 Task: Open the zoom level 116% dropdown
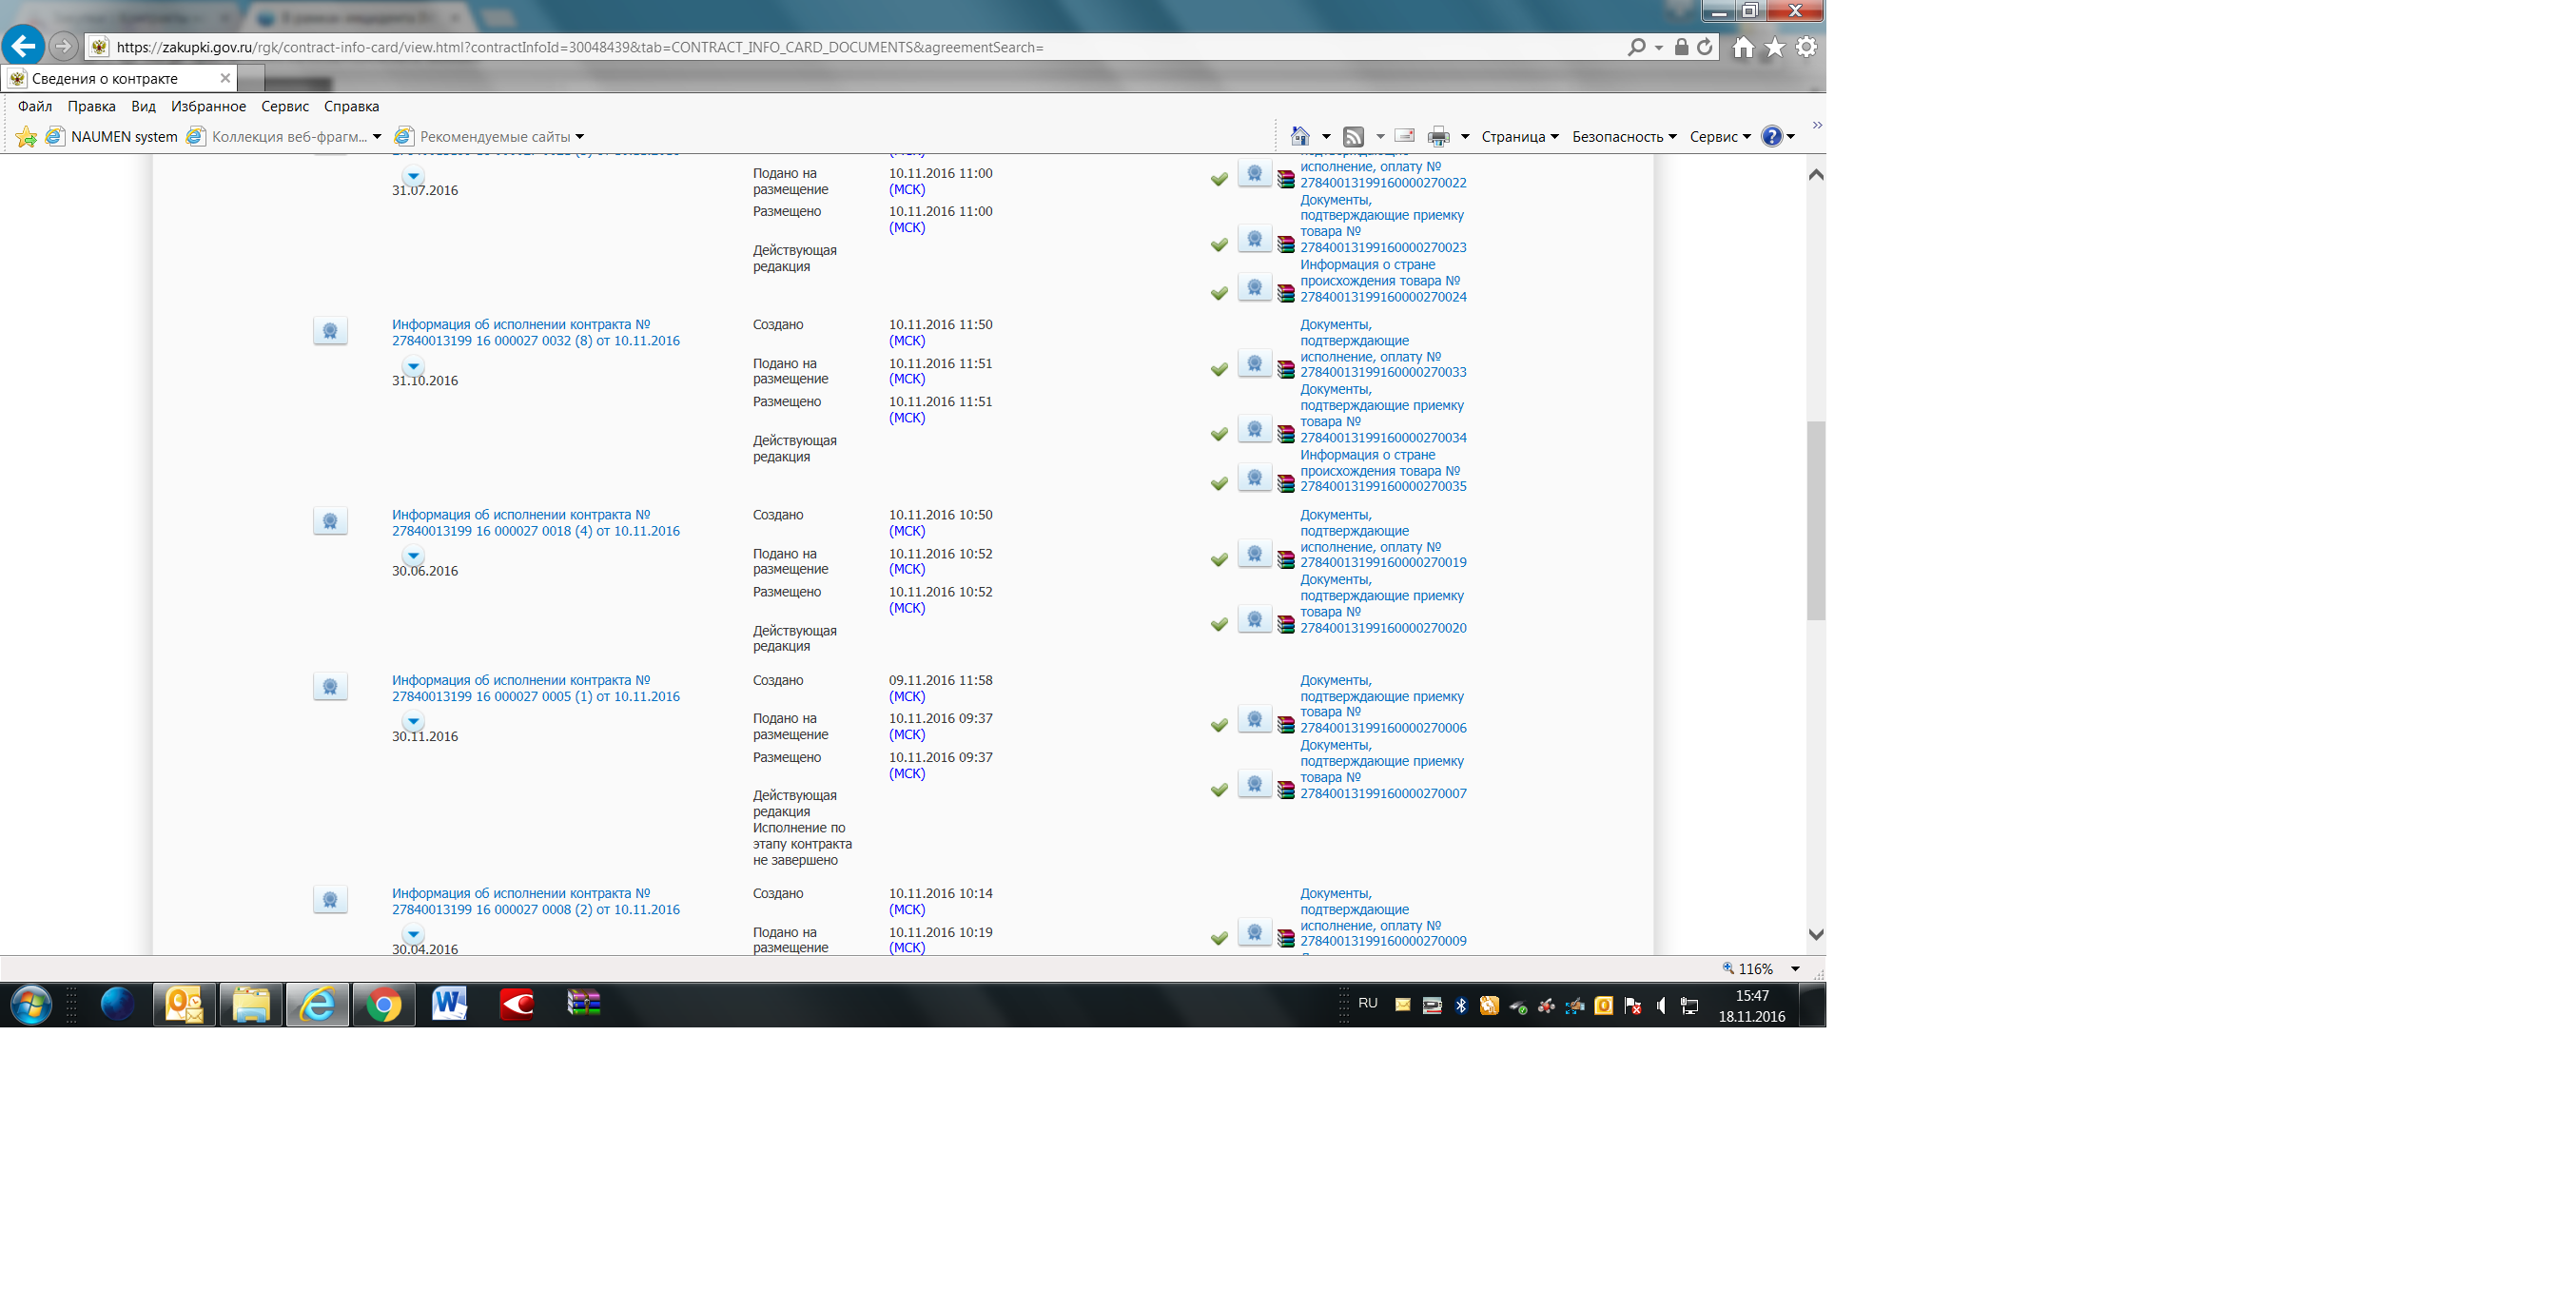1795,968
